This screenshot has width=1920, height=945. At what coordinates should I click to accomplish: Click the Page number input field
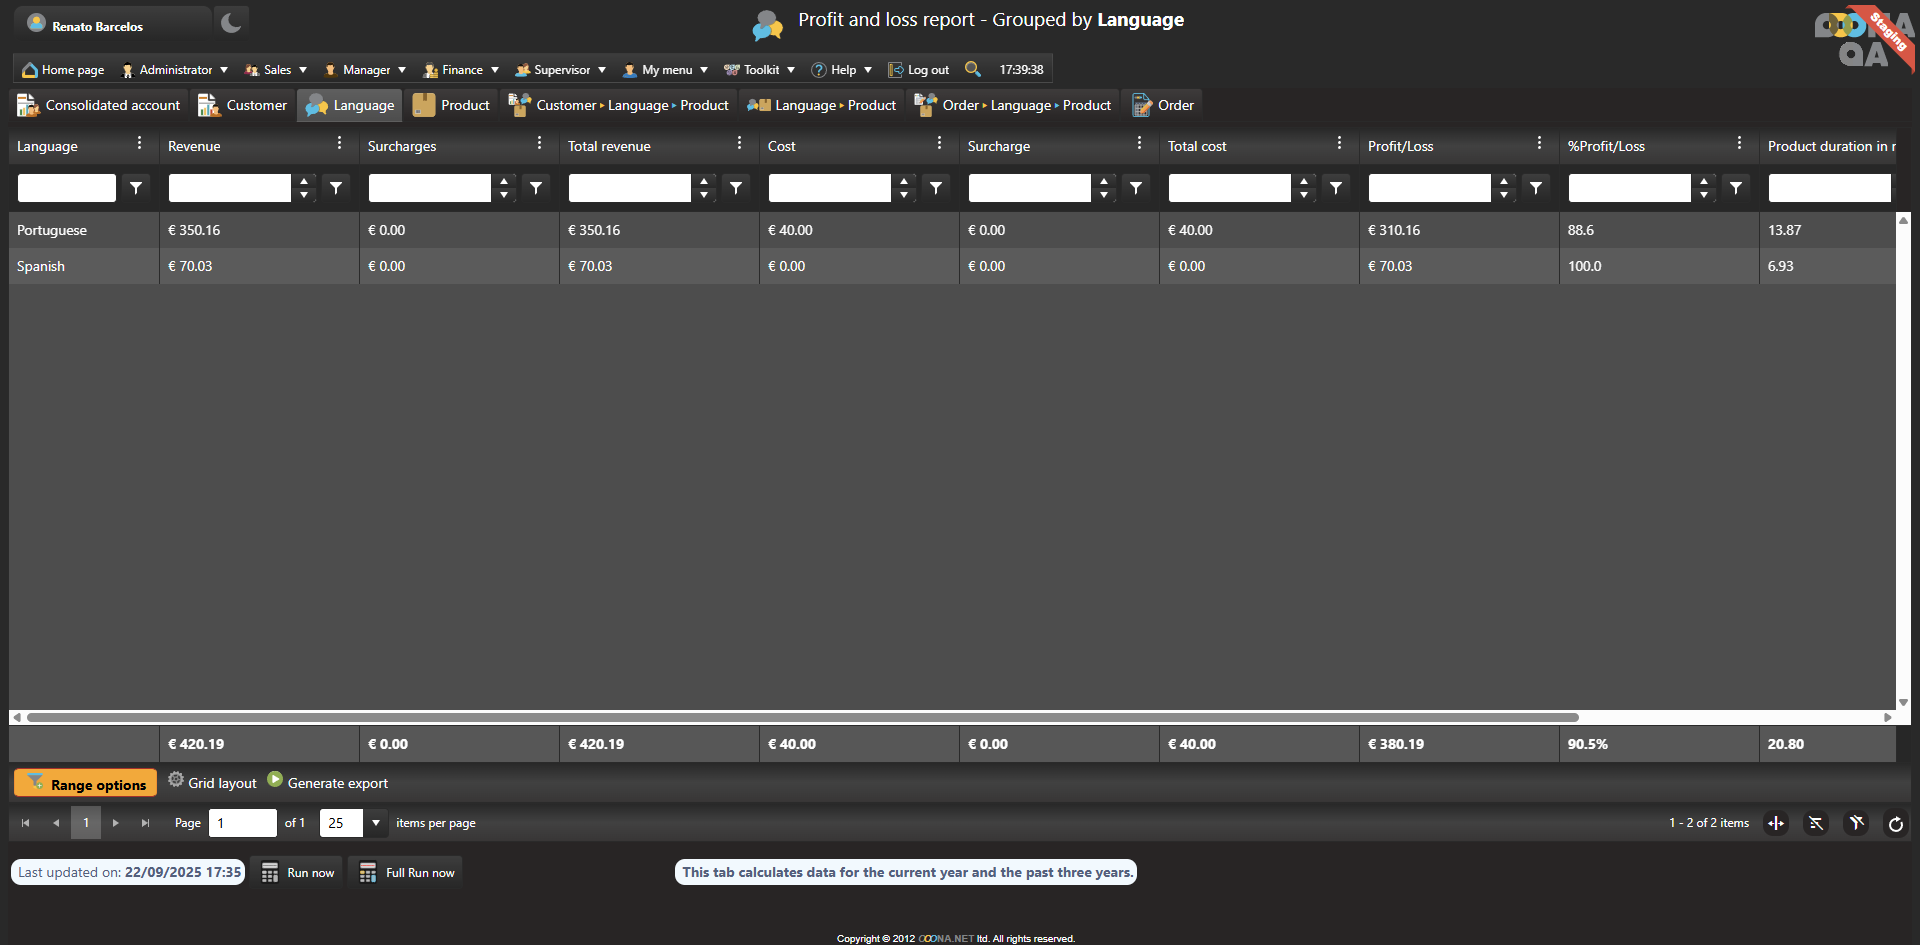pos(242,823)
